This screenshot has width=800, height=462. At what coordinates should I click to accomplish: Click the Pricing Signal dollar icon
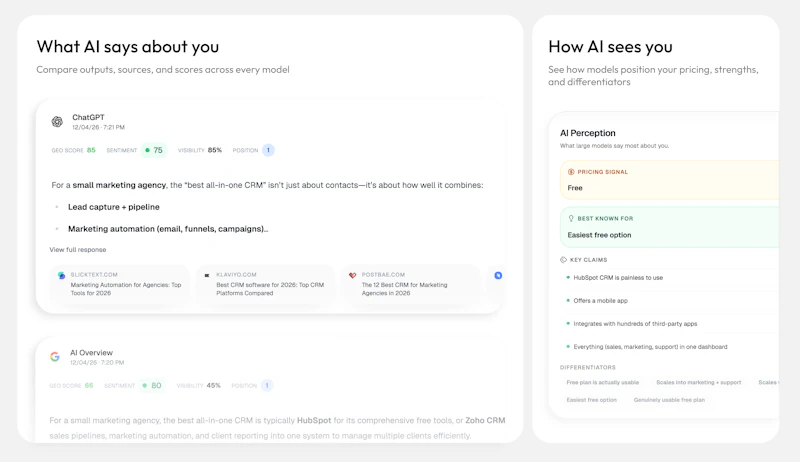click(x=571, y=172)
